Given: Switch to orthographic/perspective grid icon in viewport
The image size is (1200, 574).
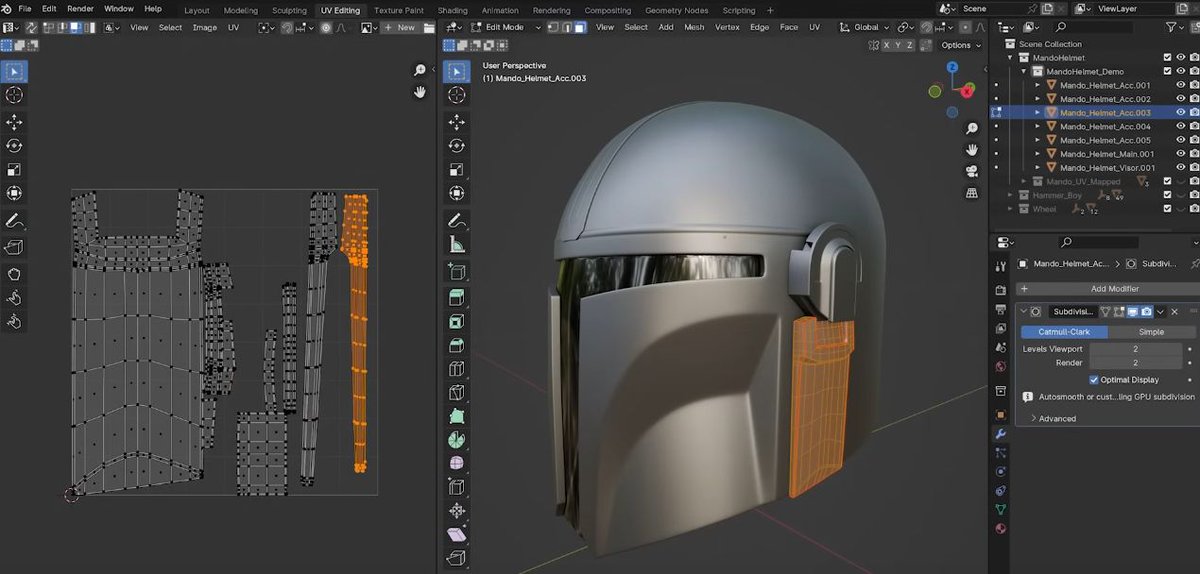Looking at the screenshot, I should (972, 192).
